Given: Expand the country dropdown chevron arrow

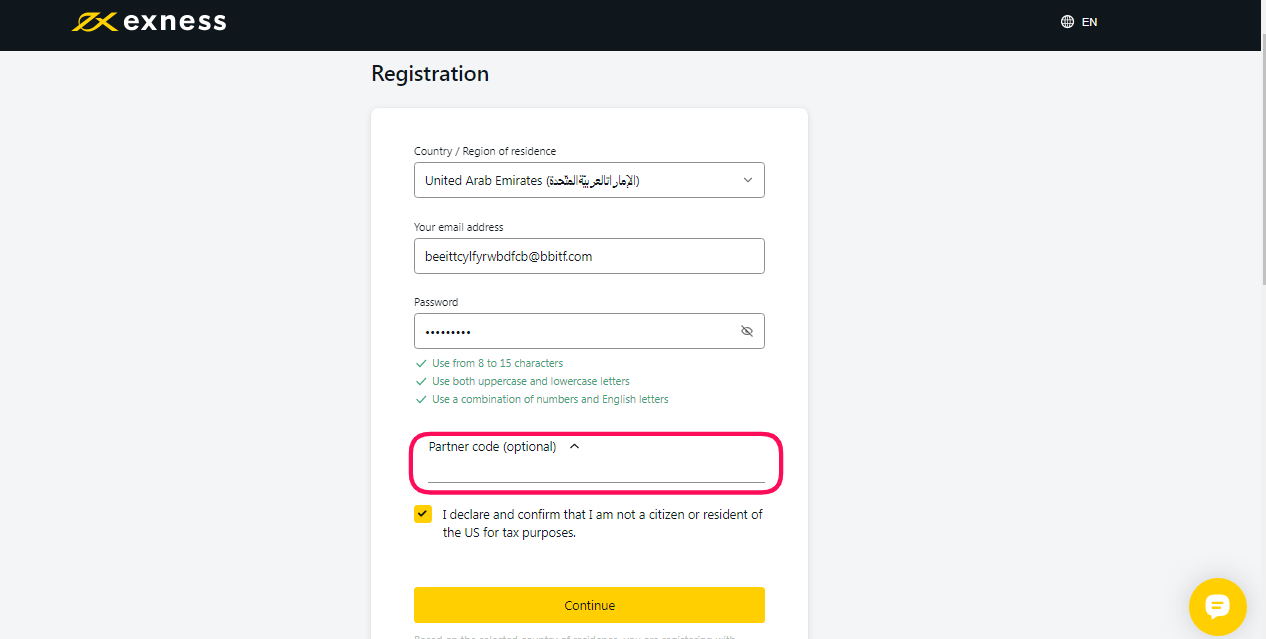Looking at the screenshot, I should 748,180.
